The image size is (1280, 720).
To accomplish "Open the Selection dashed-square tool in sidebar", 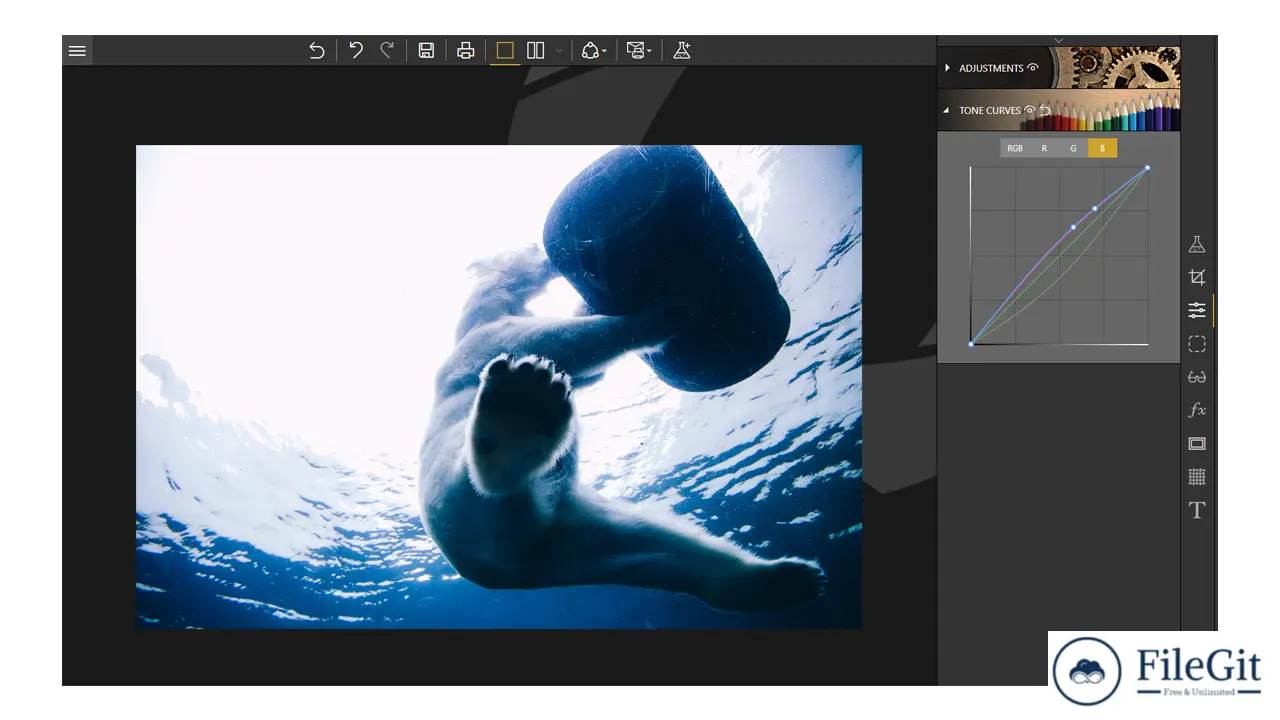I will [1197, 344].
